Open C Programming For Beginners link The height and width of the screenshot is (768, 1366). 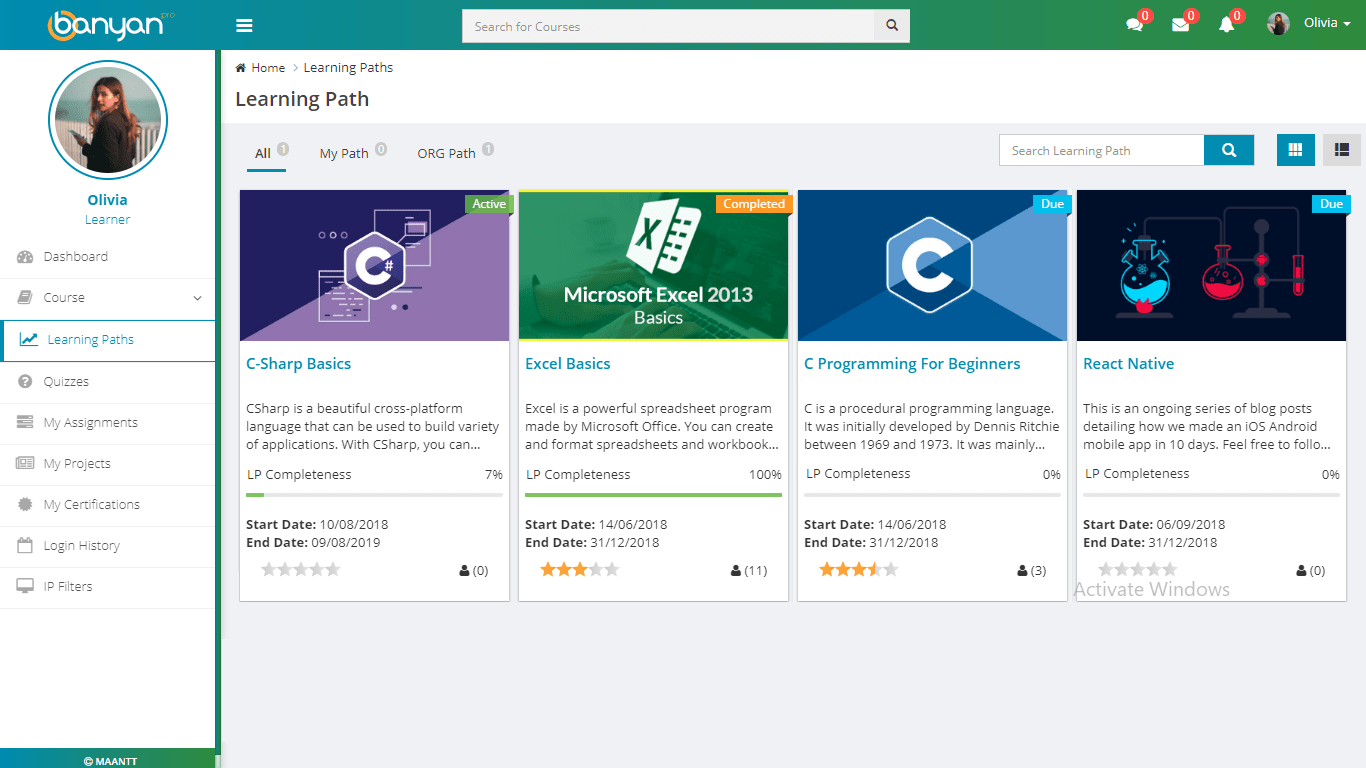(x=912, y=364)
